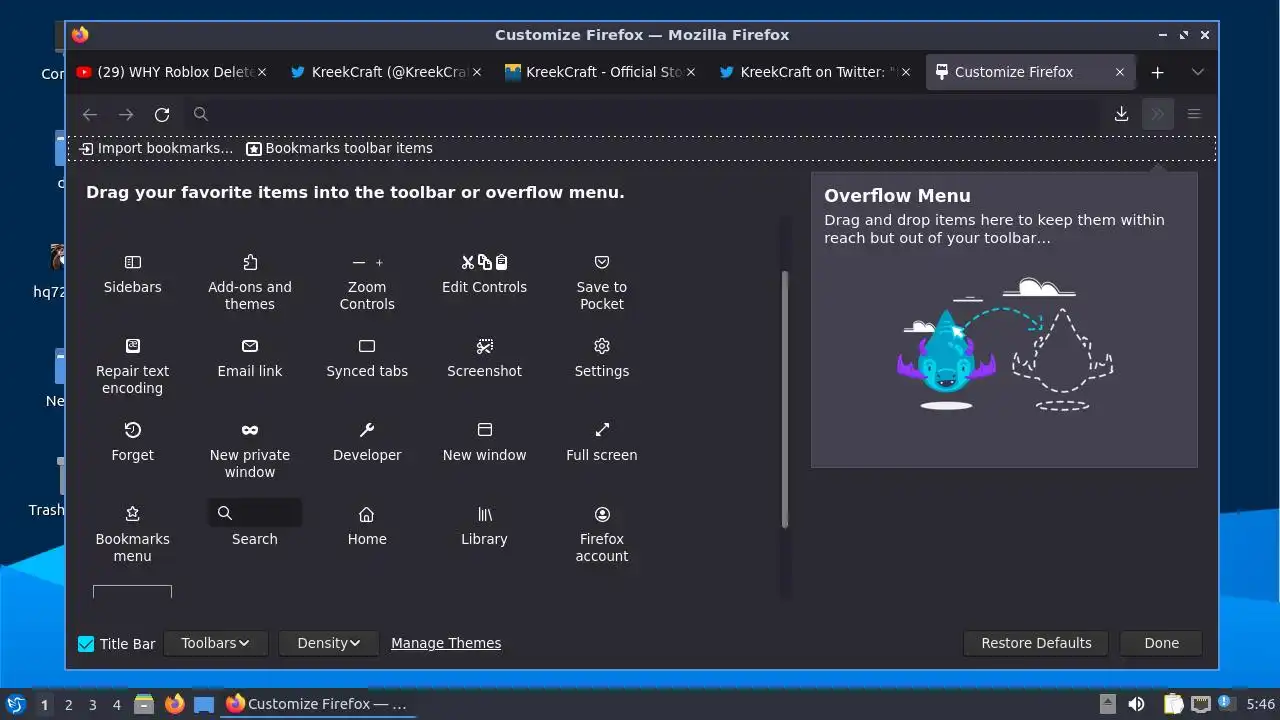Screen dimensions: 1280x720
Task: Click the overflow menu chevron button
Action: point(1158,114)
